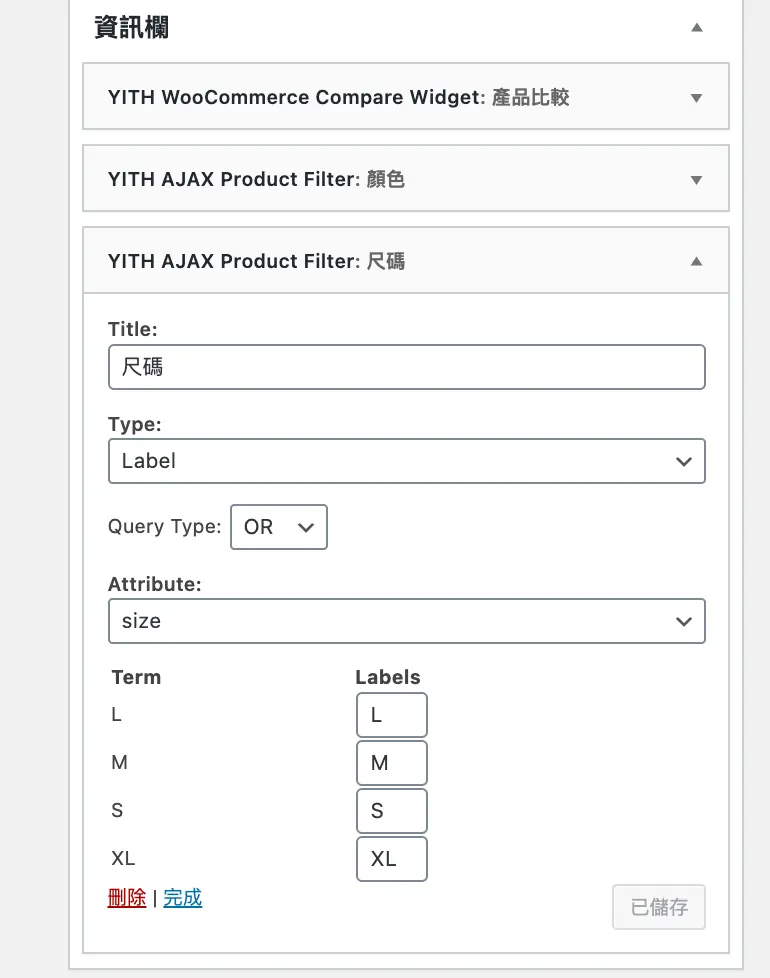Viewport: 770px width, 978px height.
Task: Click the label field for term XL
Action: tap(392, 859)
